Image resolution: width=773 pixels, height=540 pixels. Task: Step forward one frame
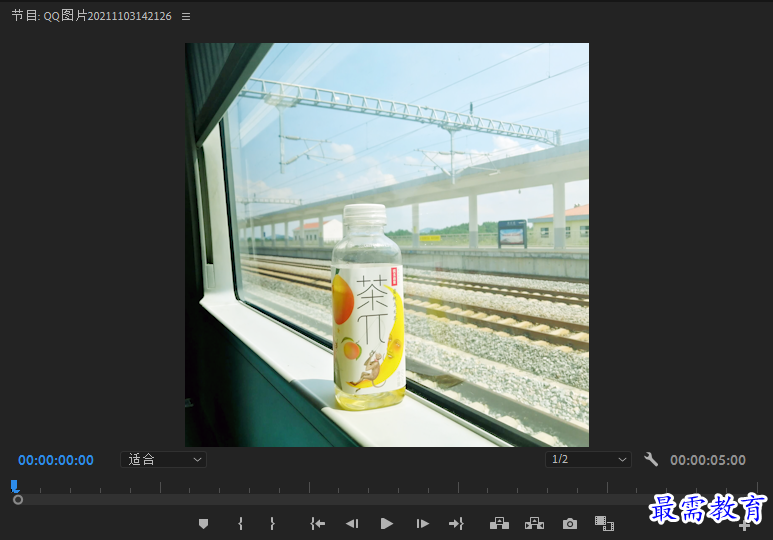click(x=422, y=524)
